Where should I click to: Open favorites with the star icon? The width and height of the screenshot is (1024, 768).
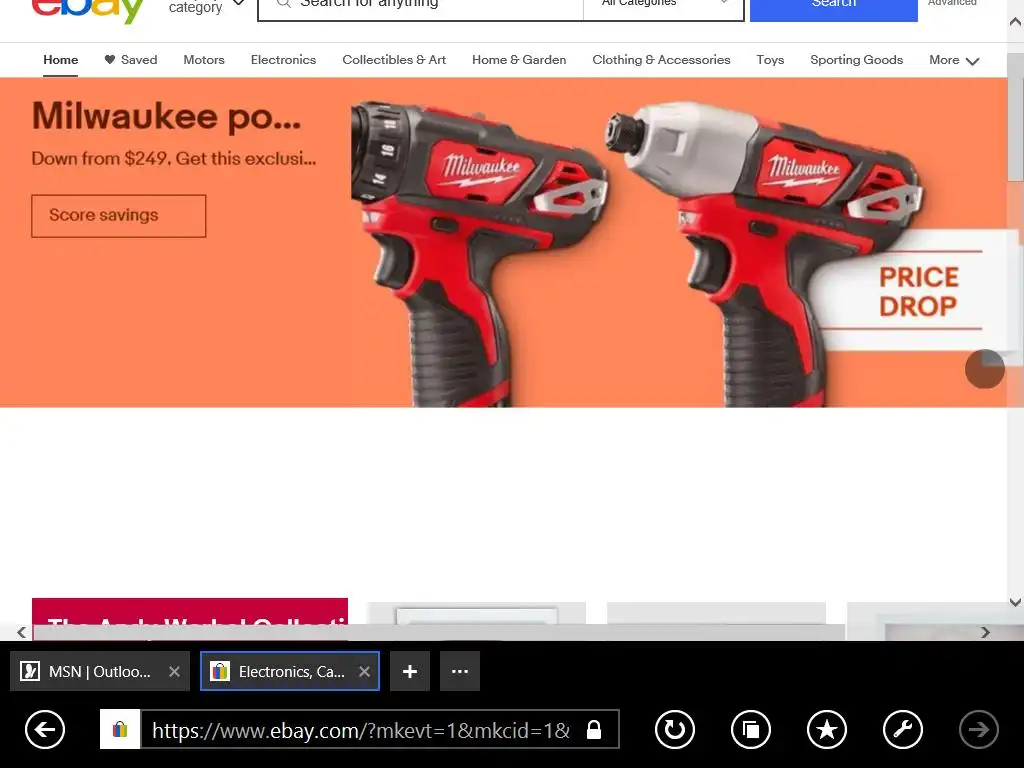click(827, 729)
